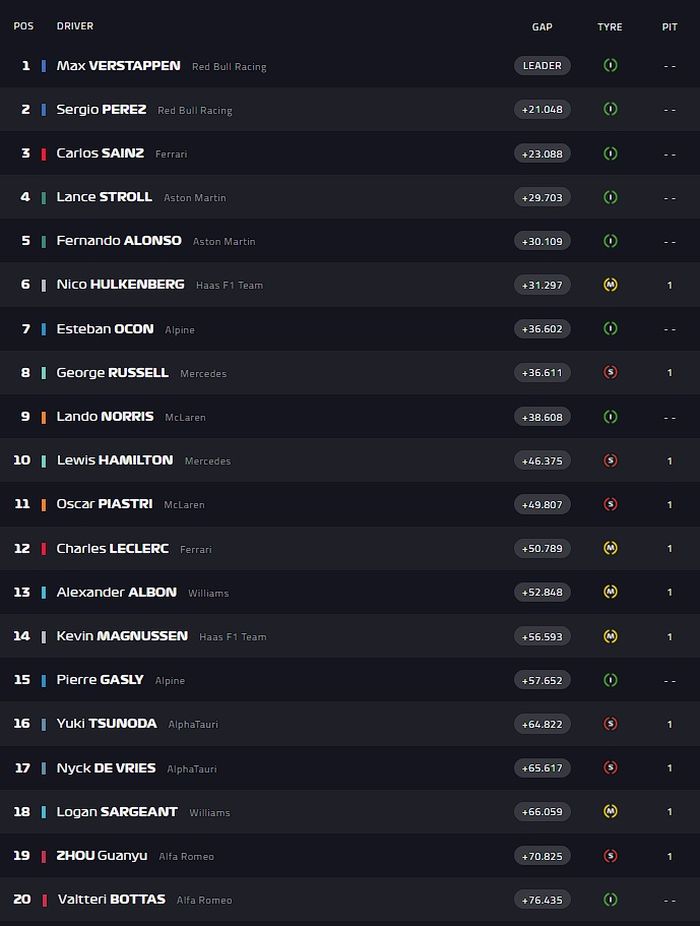This screenshot has height=926, width=700.
Task: Click Zhou Guanyu's +70.825 gap badge
Action: (542, 856)
